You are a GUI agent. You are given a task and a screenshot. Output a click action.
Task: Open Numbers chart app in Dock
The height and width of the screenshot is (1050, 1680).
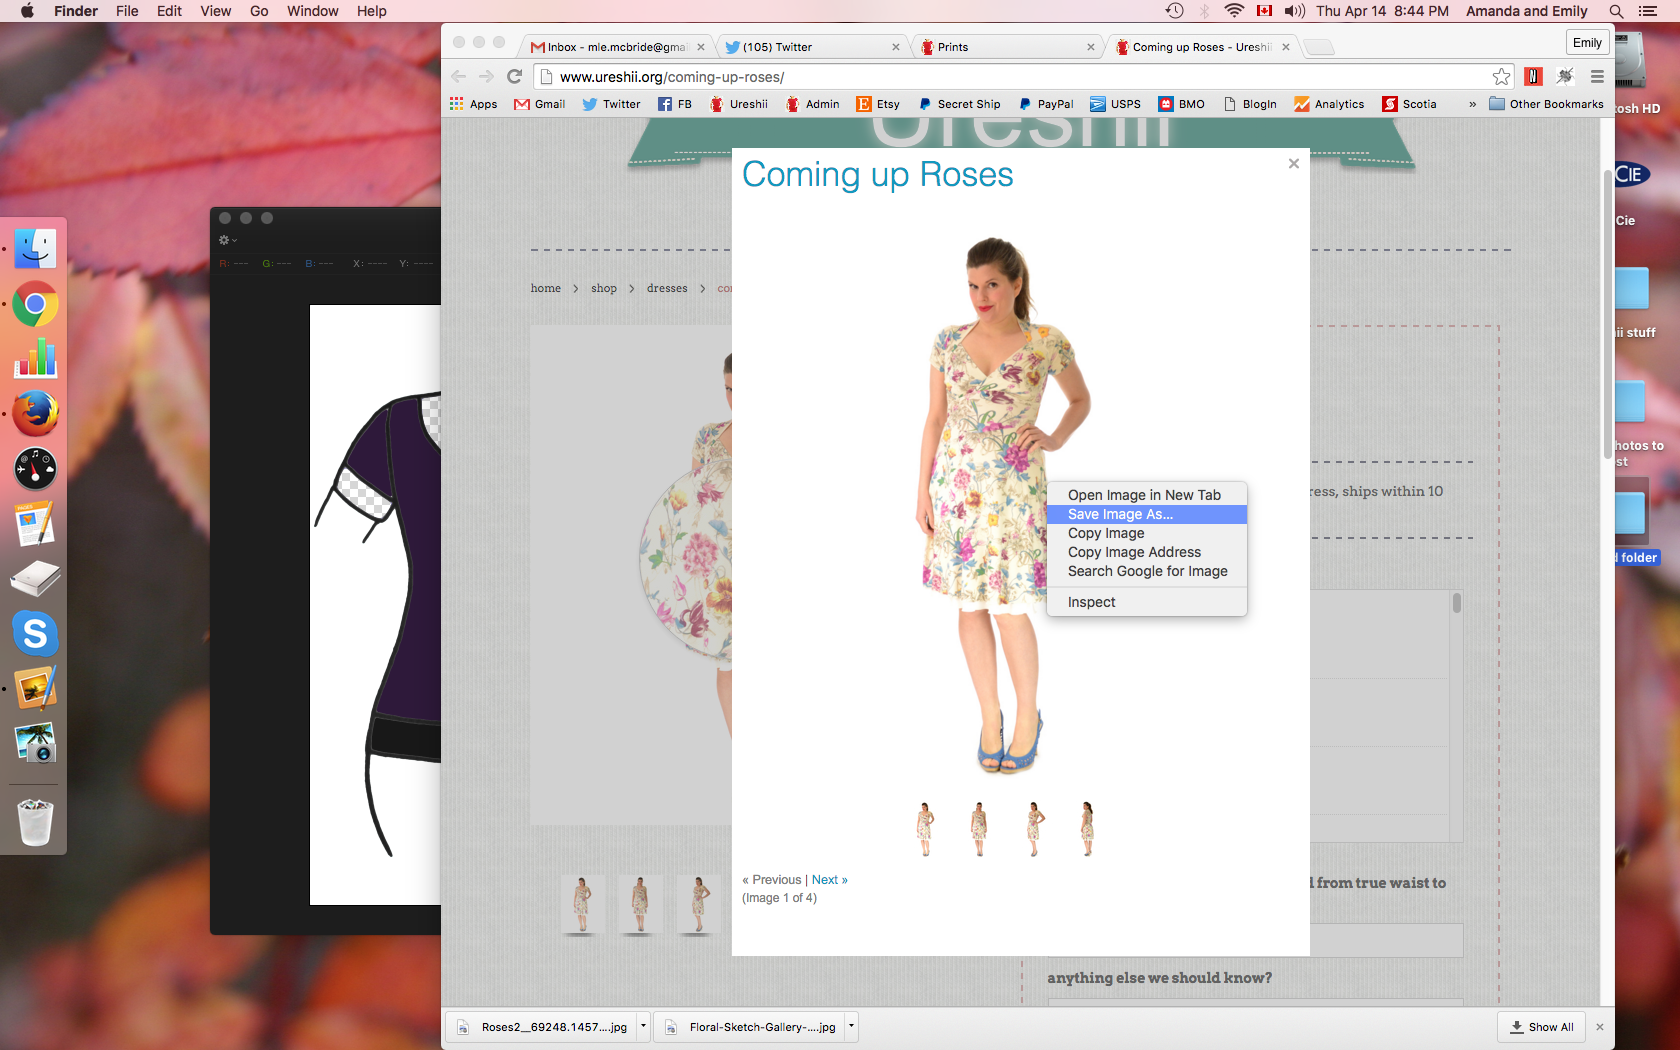35,358
